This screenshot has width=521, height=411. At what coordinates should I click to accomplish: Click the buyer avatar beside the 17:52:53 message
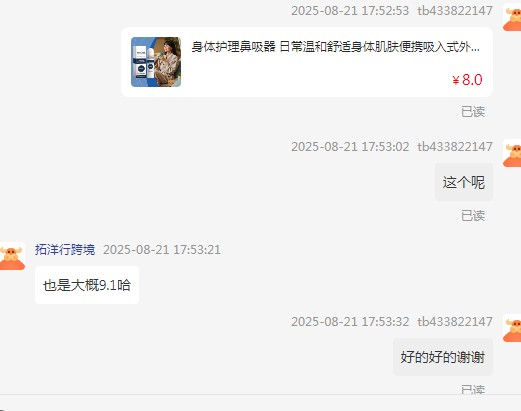pyautogui.click(x=512, y=17)
